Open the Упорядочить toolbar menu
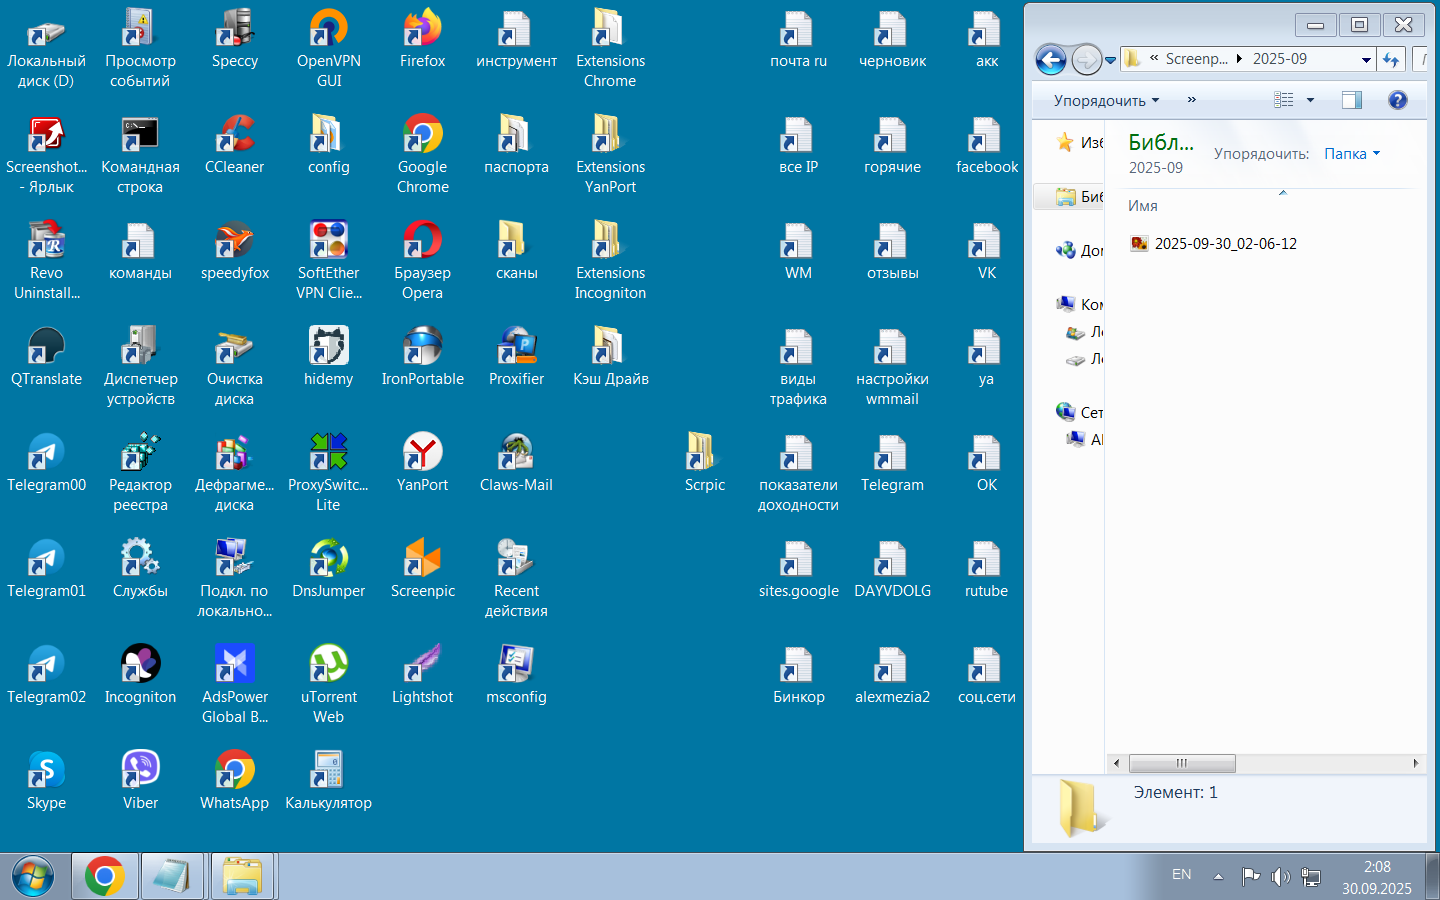The height and width of the screenshot is (900, 1440). coord(1106,100)
